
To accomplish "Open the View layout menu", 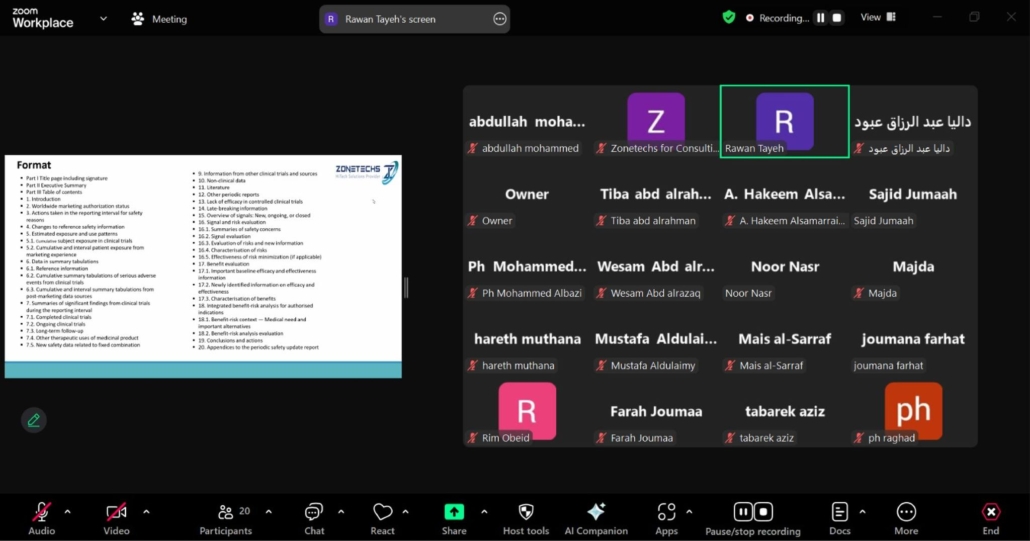I will (x=878, y=18).
